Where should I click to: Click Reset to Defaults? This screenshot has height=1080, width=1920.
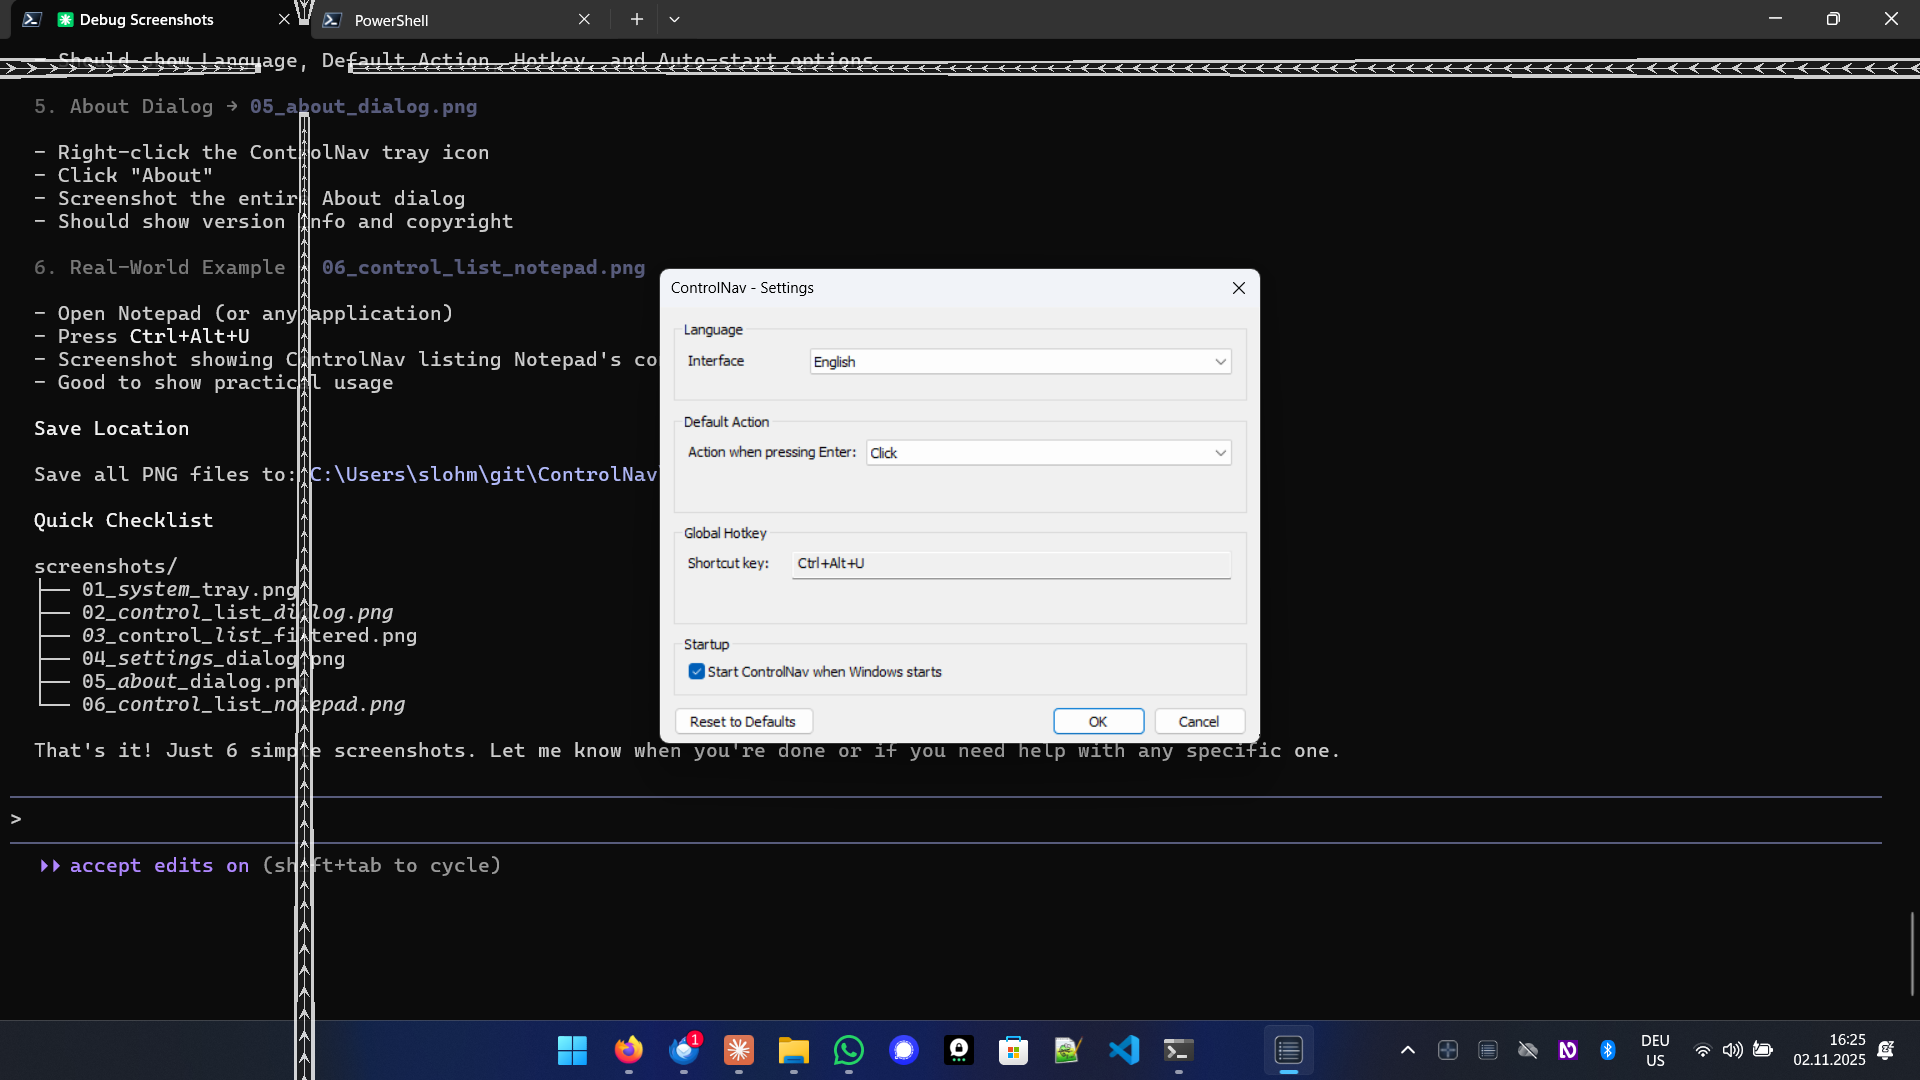click(x=743, y=721)
